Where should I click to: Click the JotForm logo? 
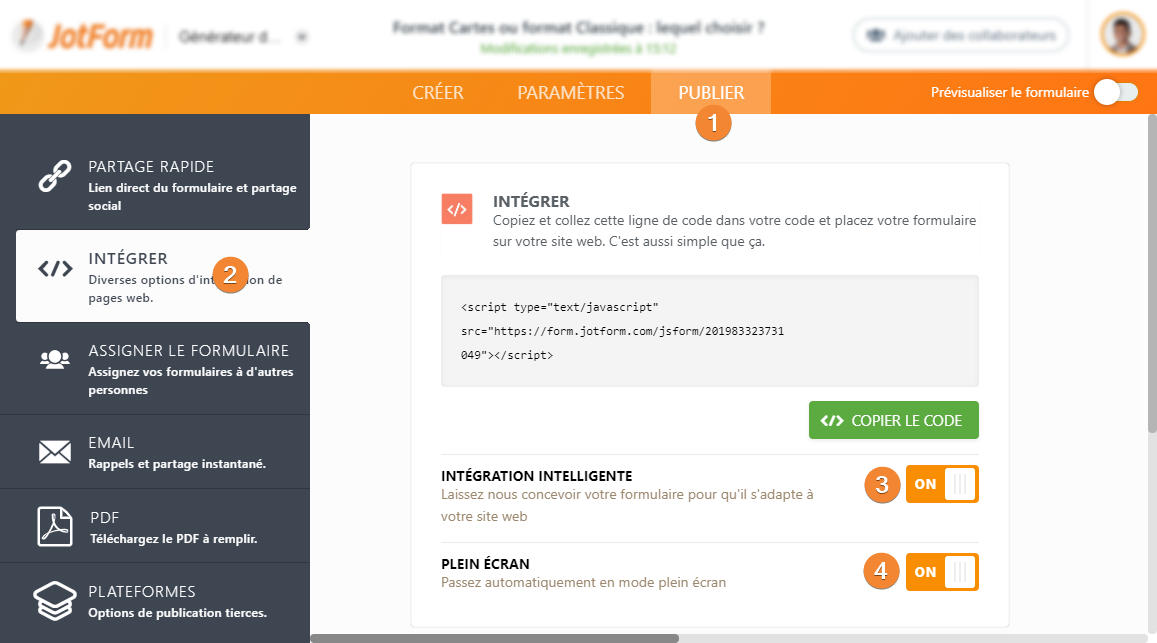[83, 35]
